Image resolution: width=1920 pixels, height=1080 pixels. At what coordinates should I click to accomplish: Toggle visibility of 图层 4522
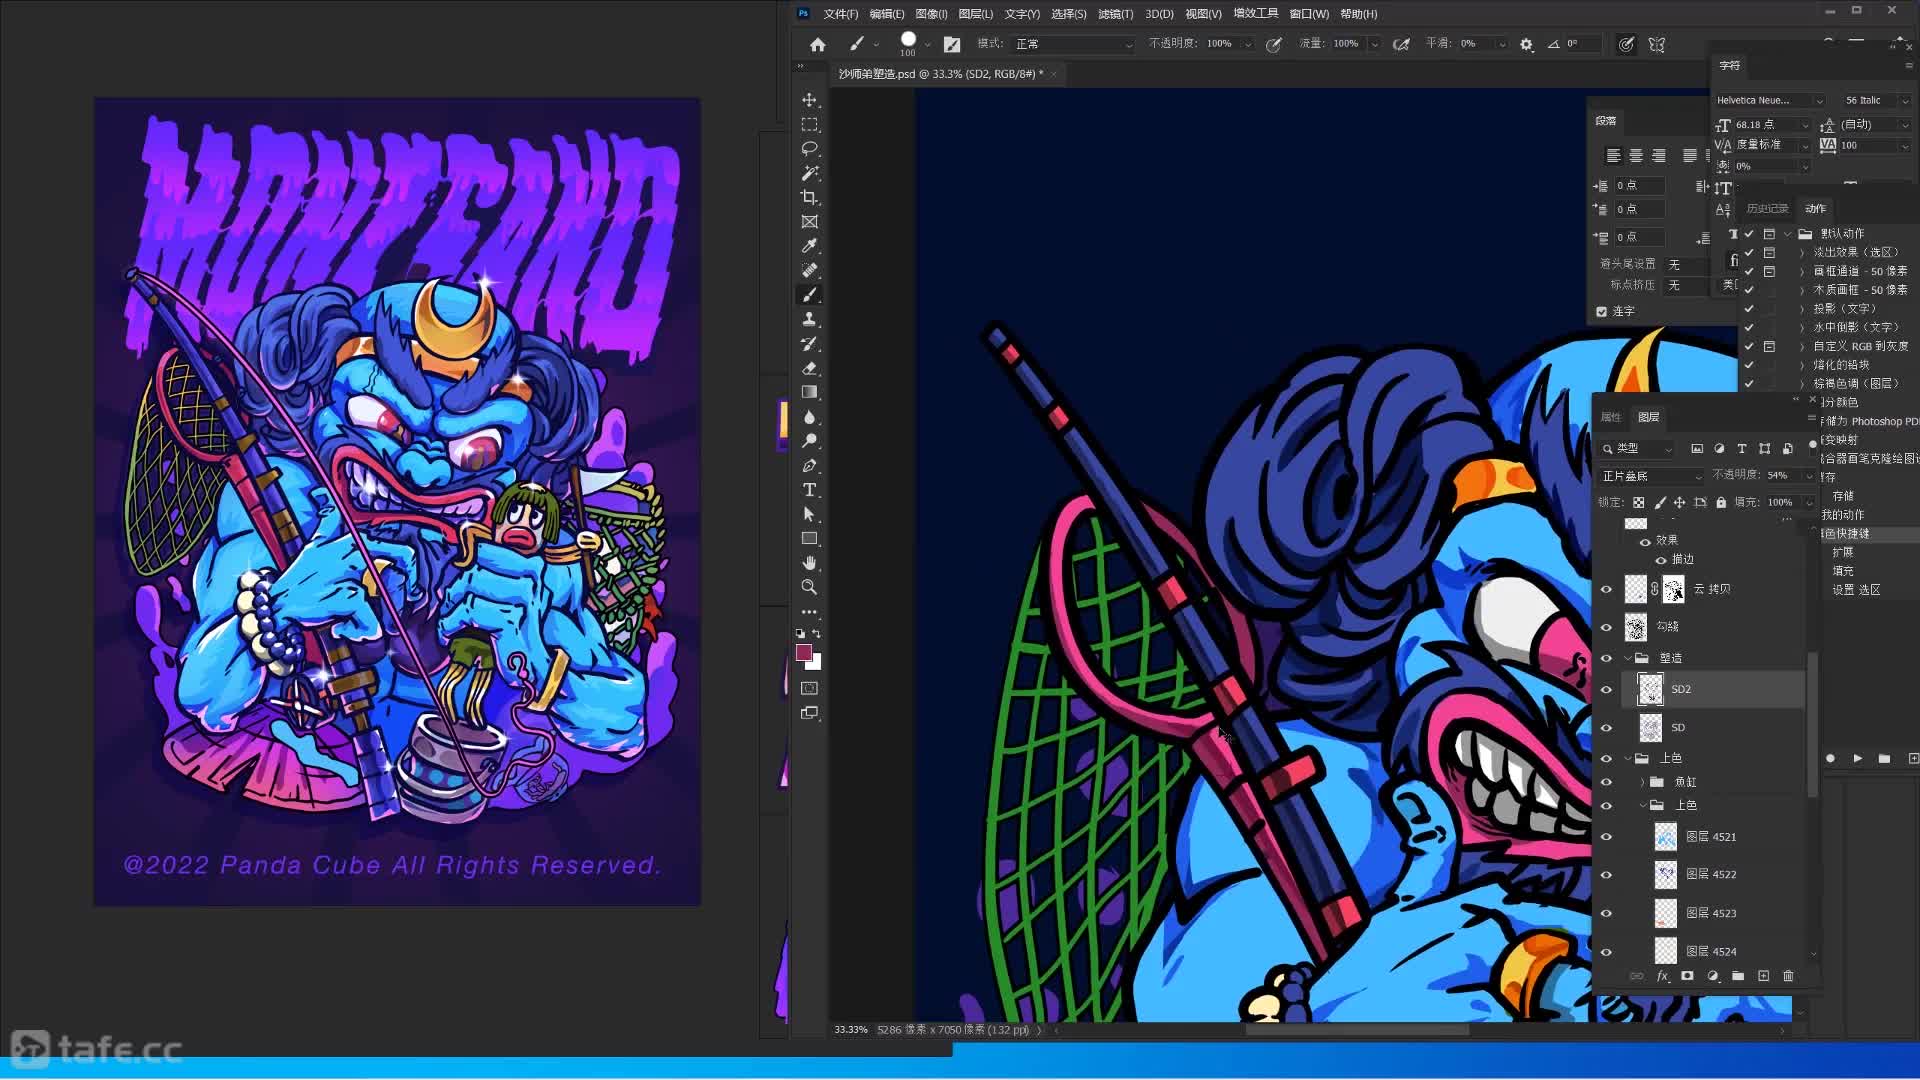(1607, 875)
